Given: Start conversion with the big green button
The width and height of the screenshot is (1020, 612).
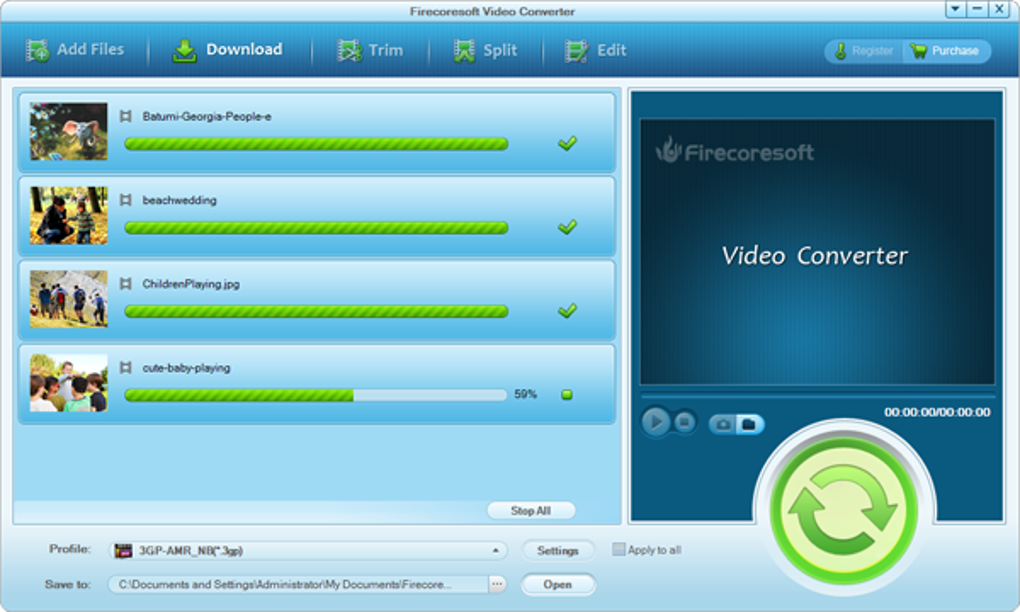Looking at the screenshot, I should [844, 511].
